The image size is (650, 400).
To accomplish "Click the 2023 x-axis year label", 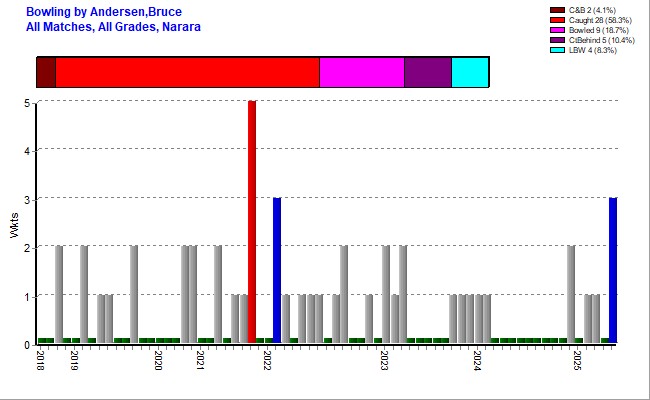I will pyautogui.click(x=384, y=360).
